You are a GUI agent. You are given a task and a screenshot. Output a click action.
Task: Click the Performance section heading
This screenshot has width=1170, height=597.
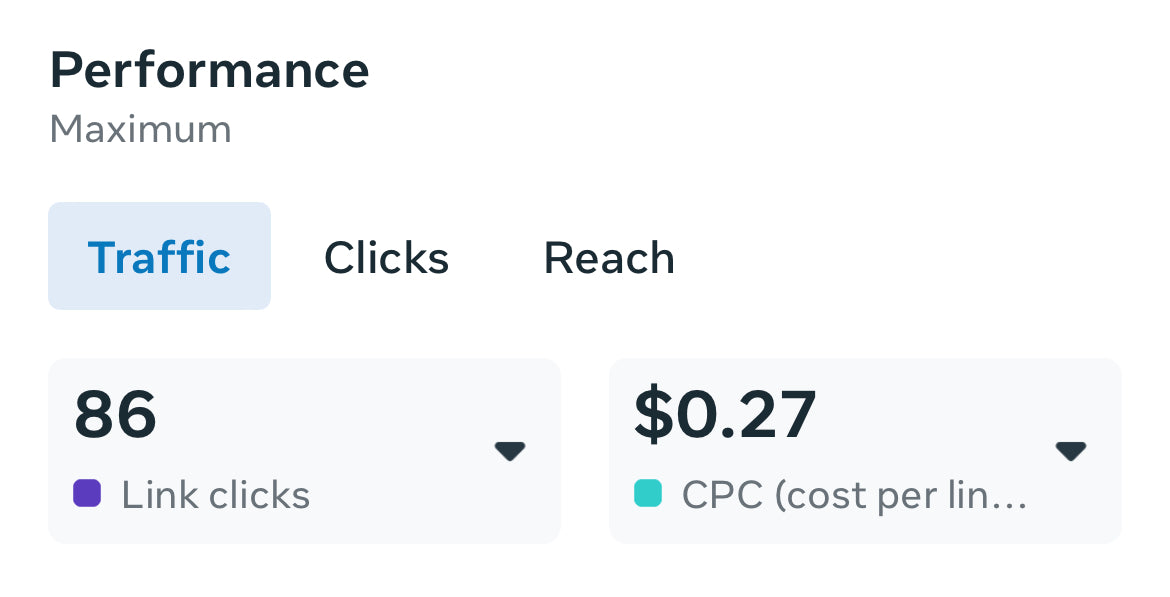210,69
